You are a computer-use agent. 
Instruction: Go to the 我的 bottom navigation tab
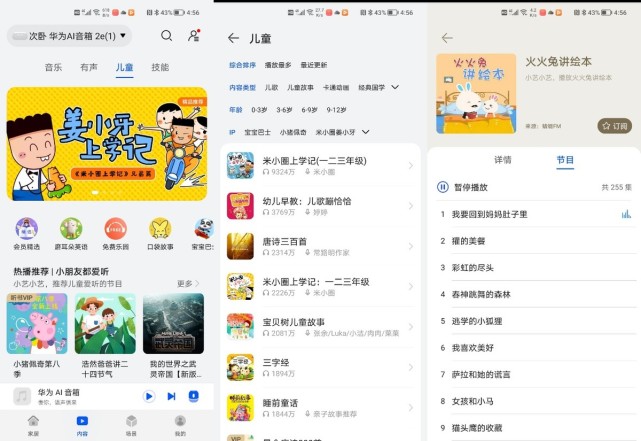click(x=180, y=425)
